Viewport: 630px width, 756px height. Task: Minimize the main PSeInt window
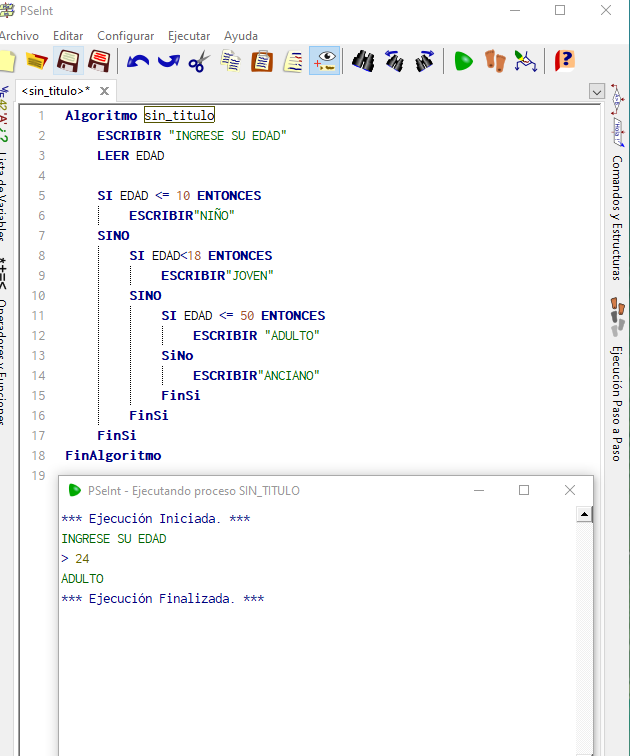[515, 10]
